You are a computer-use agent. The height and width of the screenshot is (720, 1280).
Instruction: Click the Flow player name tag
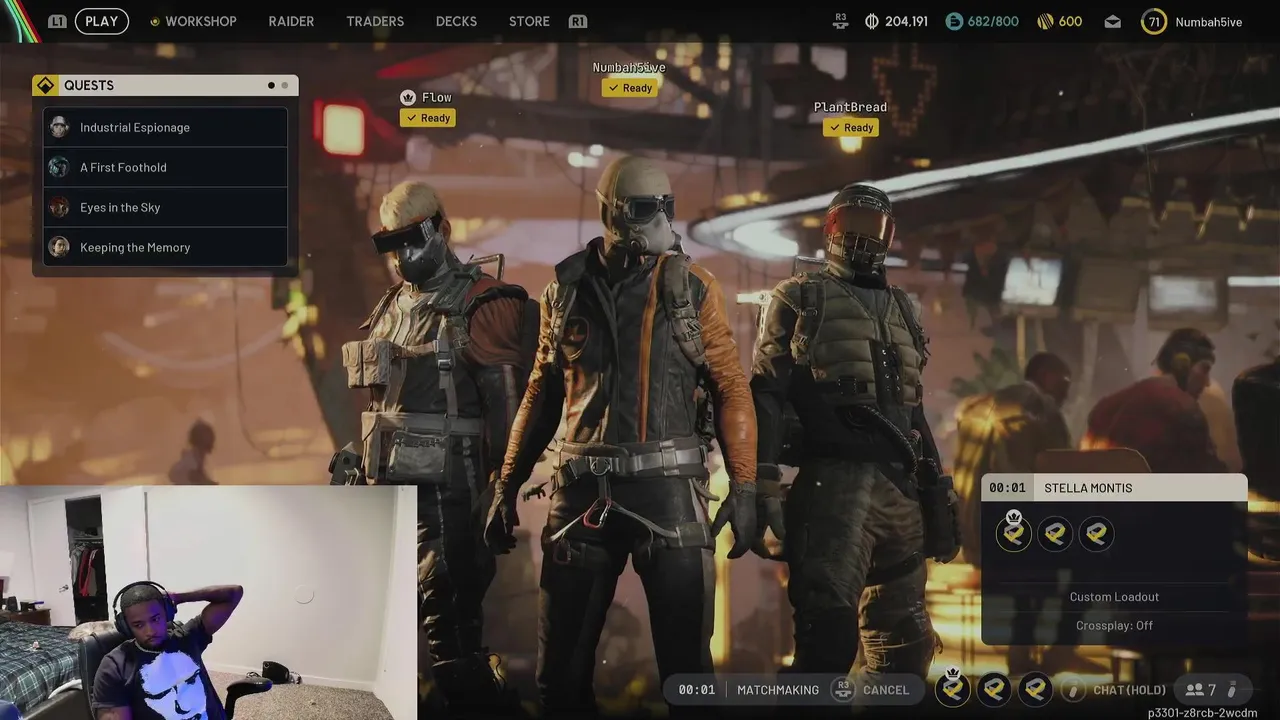[x=436, y=97]
